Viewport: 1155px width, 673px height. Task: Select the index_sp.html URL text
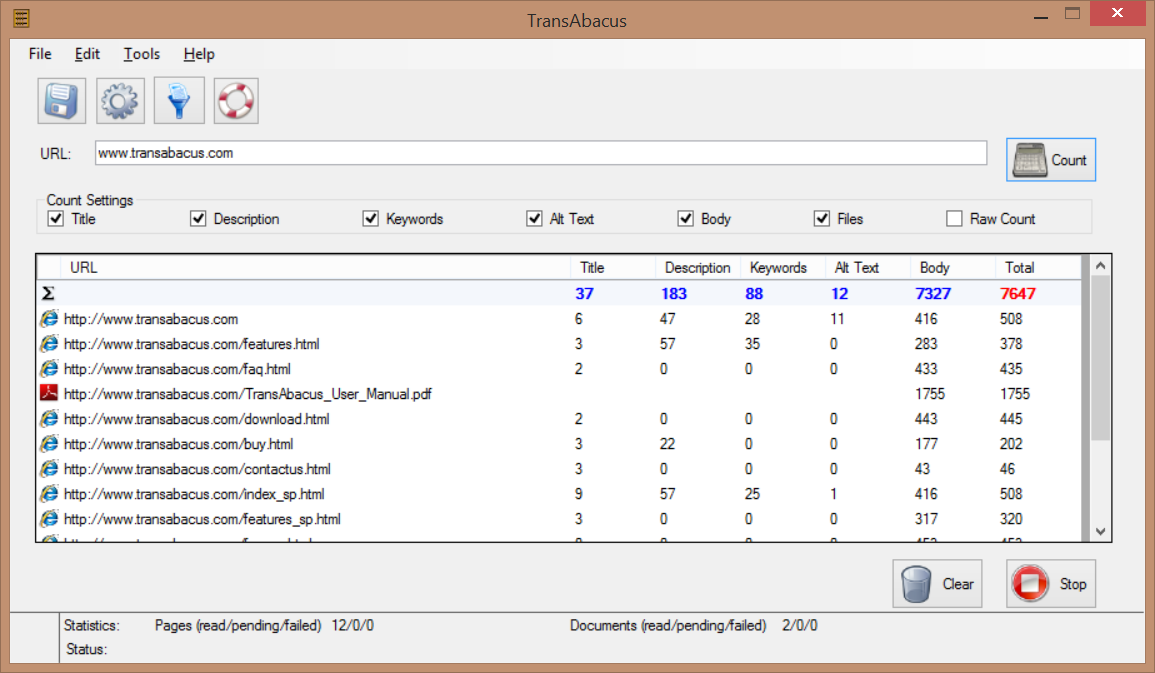point(194,494)
